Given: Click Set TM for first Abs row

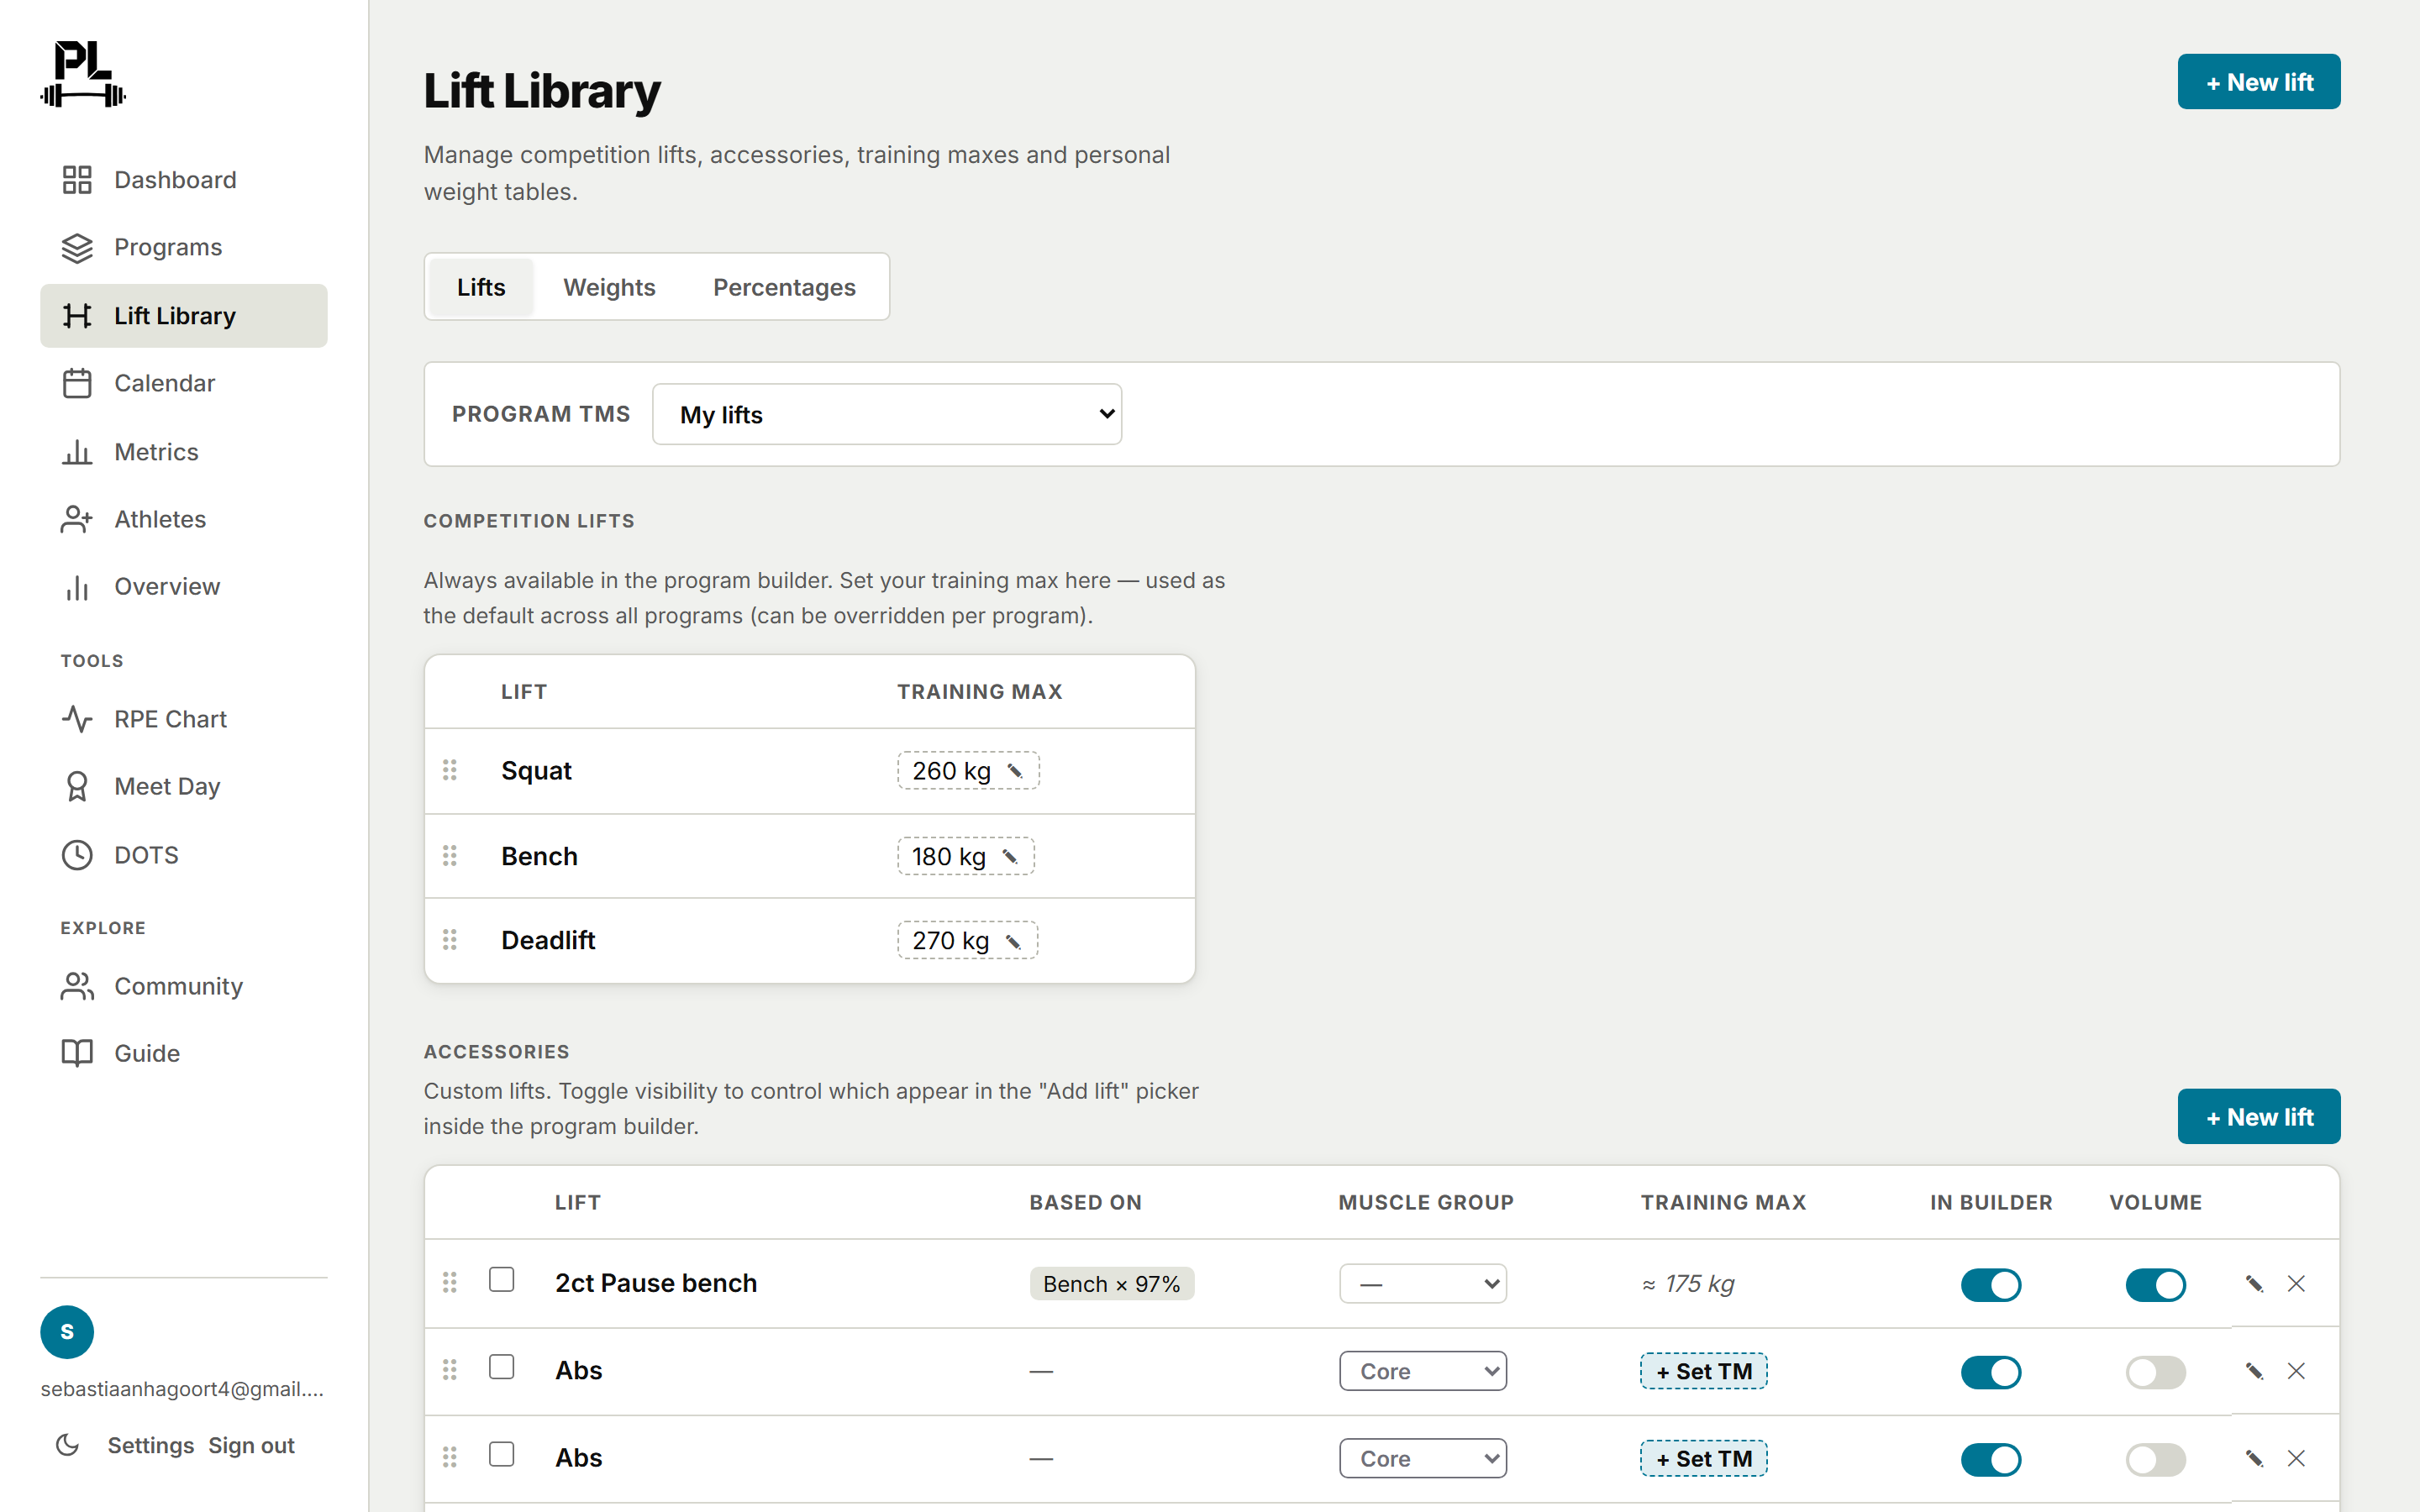Looking at the screenshot, I should (x=1704, y=1371).
